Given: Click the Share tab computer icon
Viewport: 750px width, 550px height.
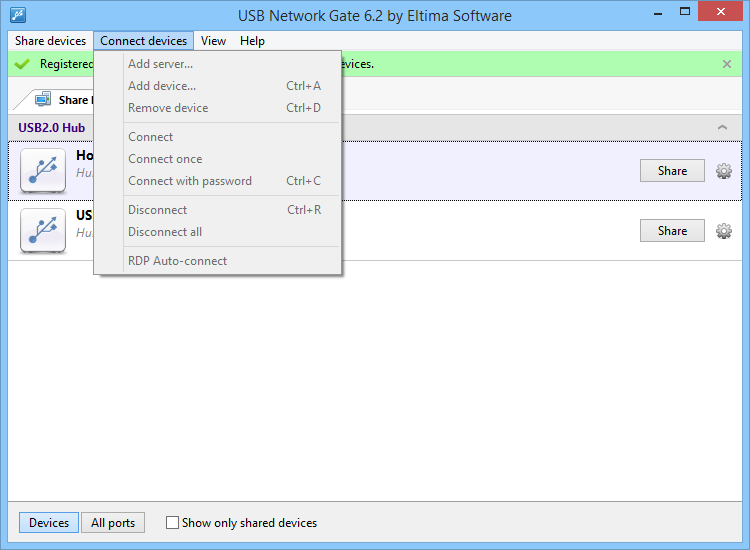Looking at the screenshot, I should [43, 99].
